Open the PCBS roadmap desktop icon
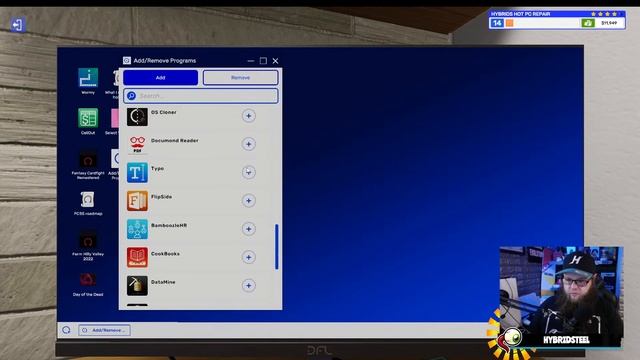640x360 pixels. [x=88, y=200]
